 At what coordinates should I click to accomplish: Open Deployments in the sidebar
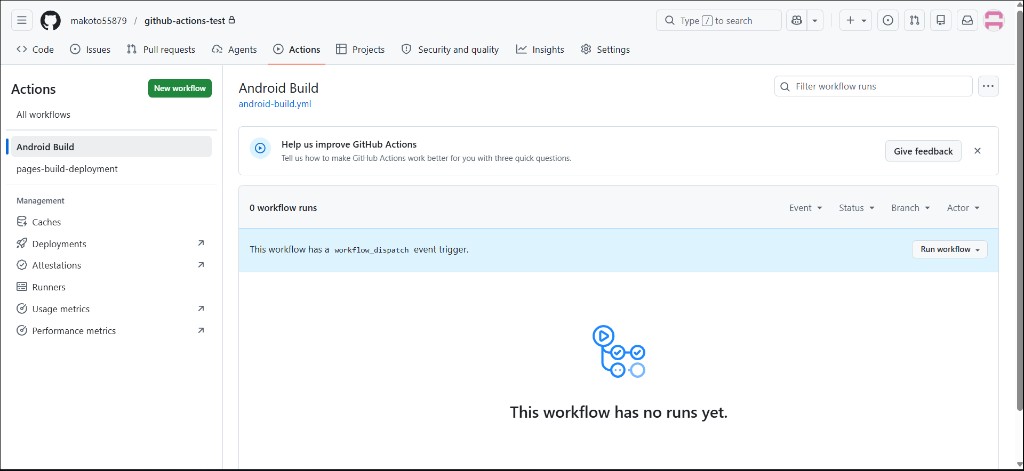pos(111,244)
